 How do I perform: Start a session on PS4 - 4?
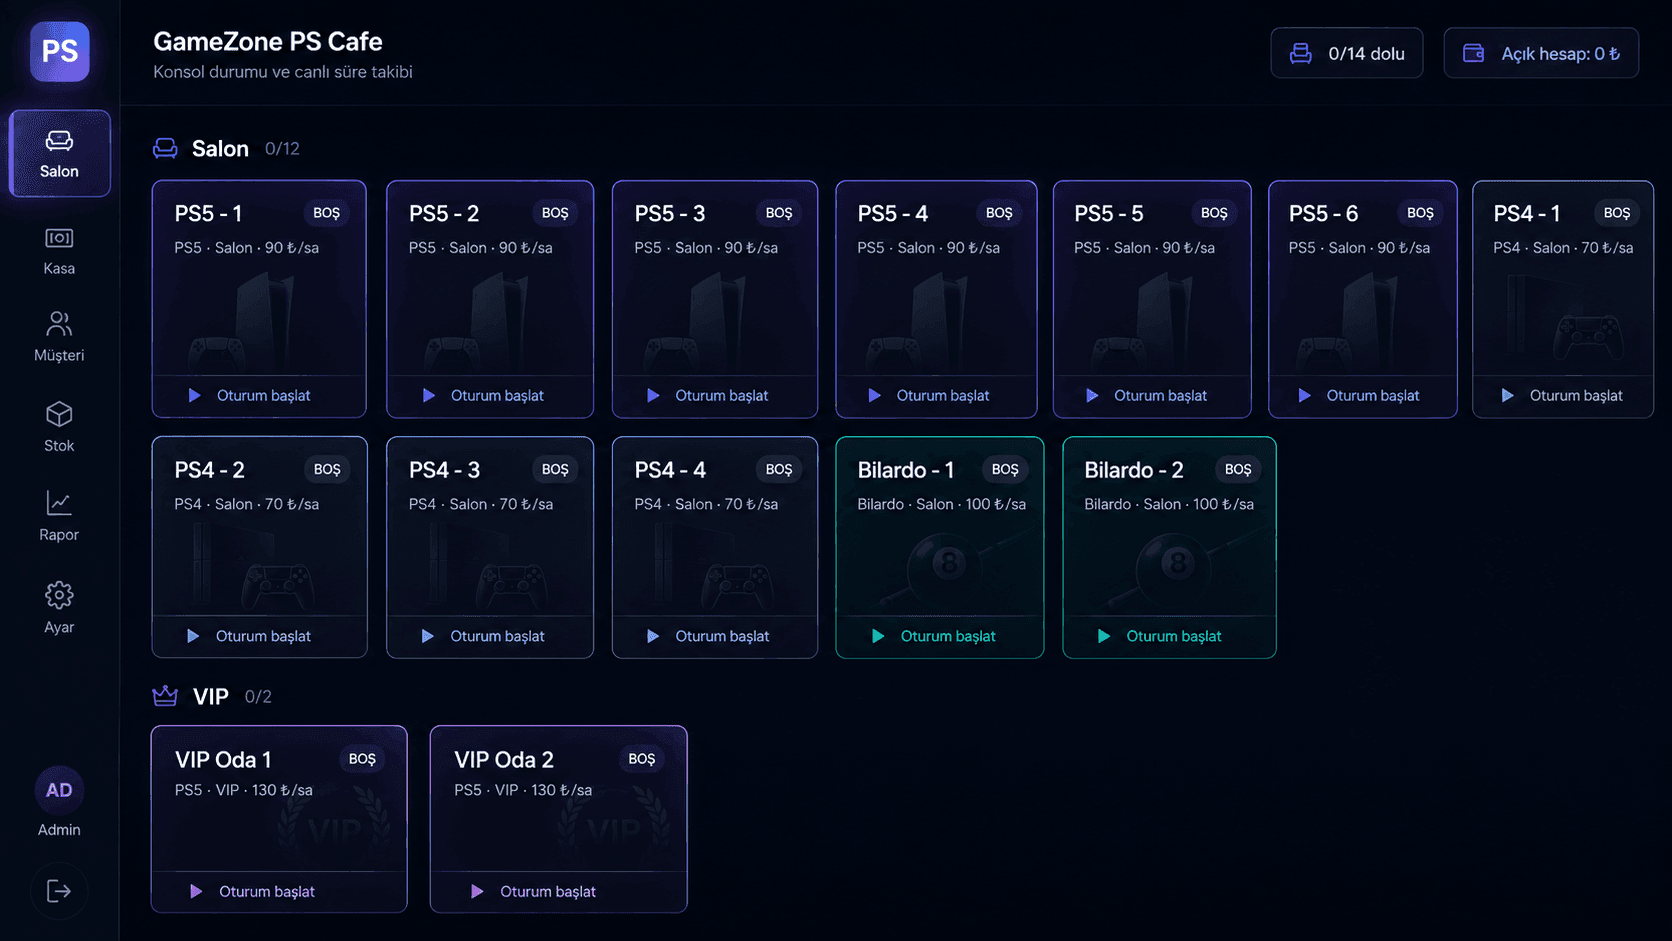pyautogui.click(x=715, y=636)
